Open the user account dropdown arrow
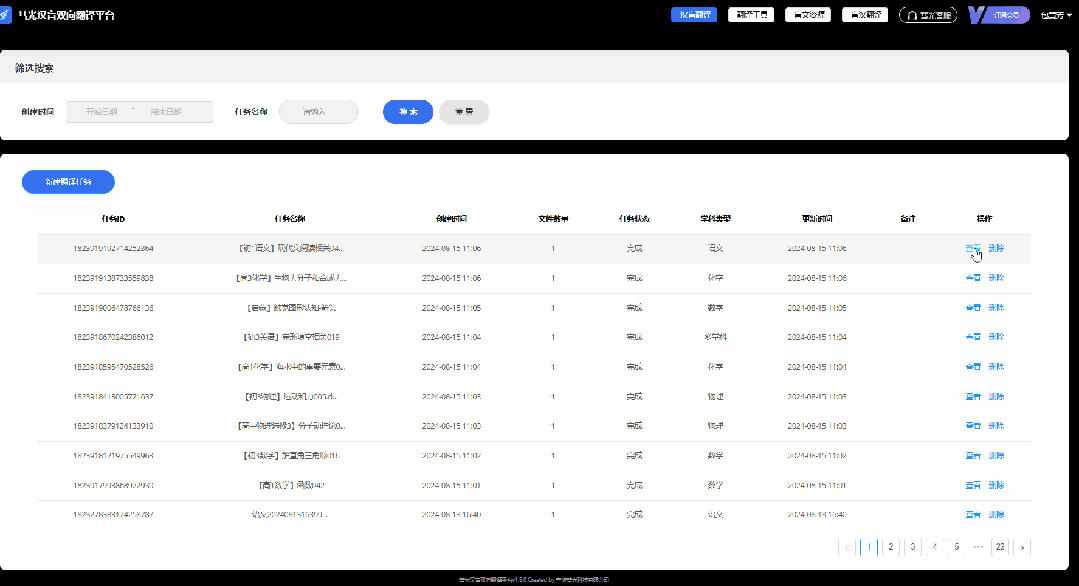This screenshot has width=1079, height=586. (1069, 15)
